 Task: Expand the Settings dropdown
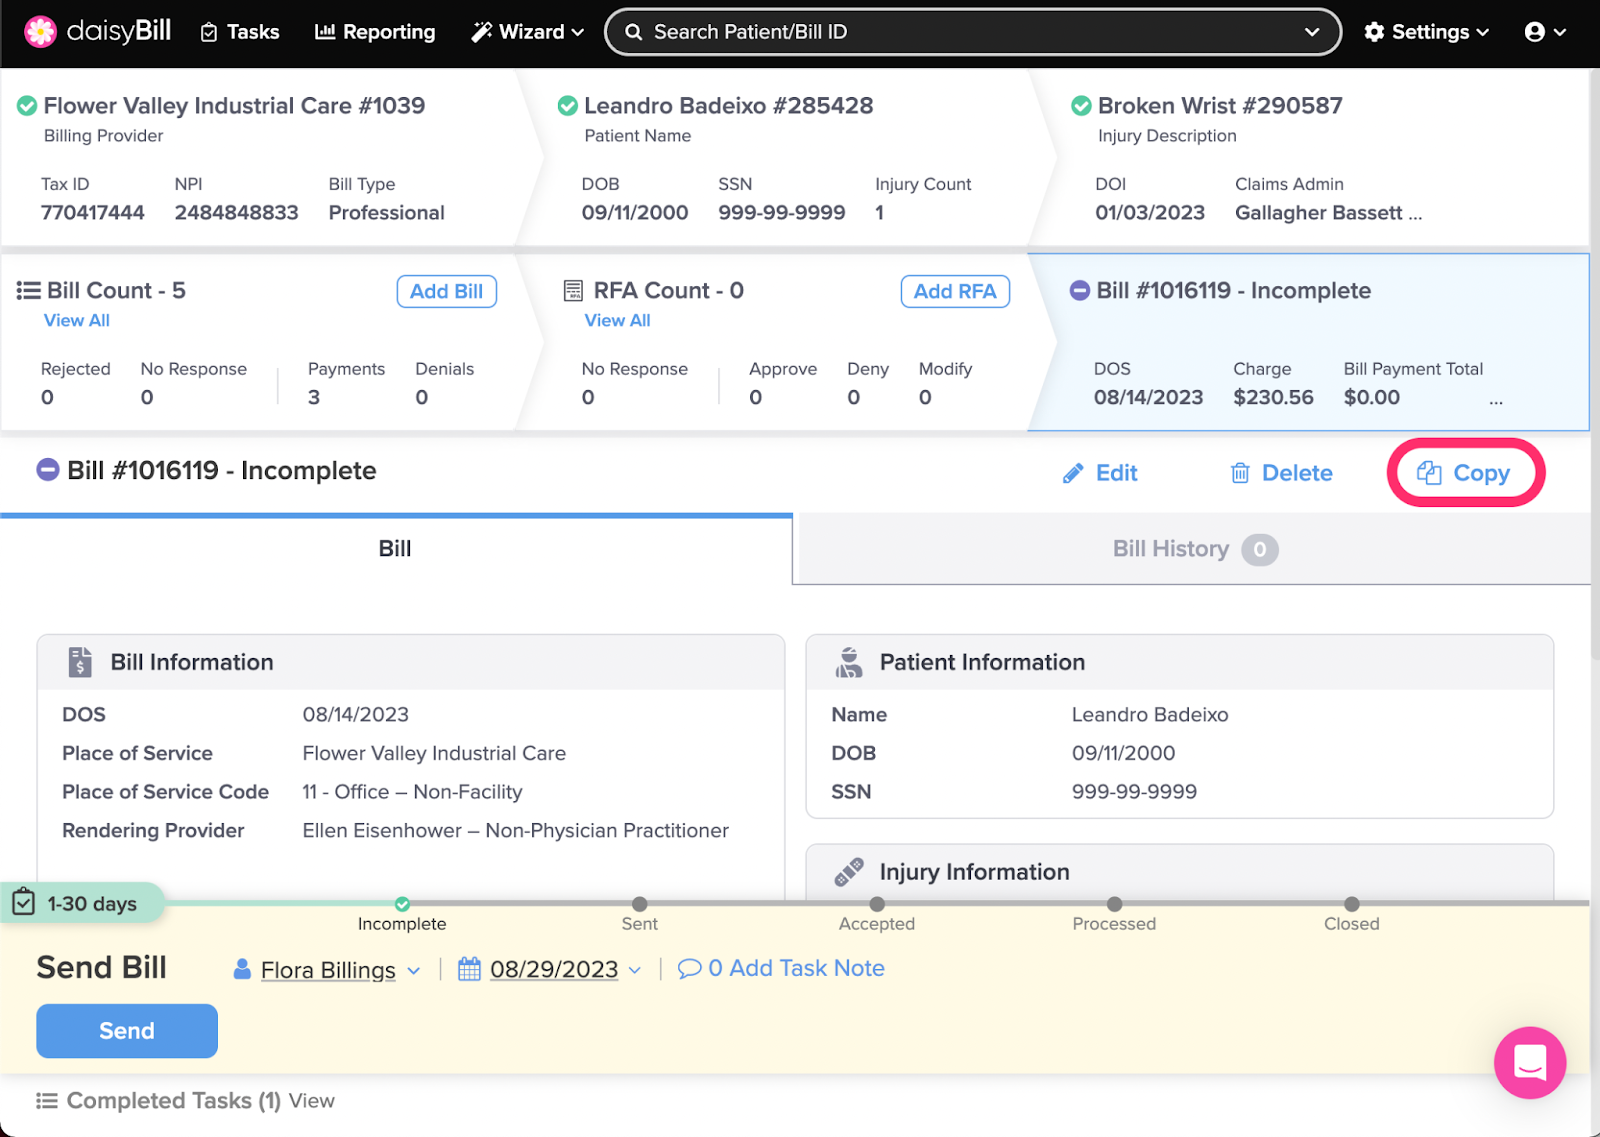pyautogui.click(x=1427, y=32)
